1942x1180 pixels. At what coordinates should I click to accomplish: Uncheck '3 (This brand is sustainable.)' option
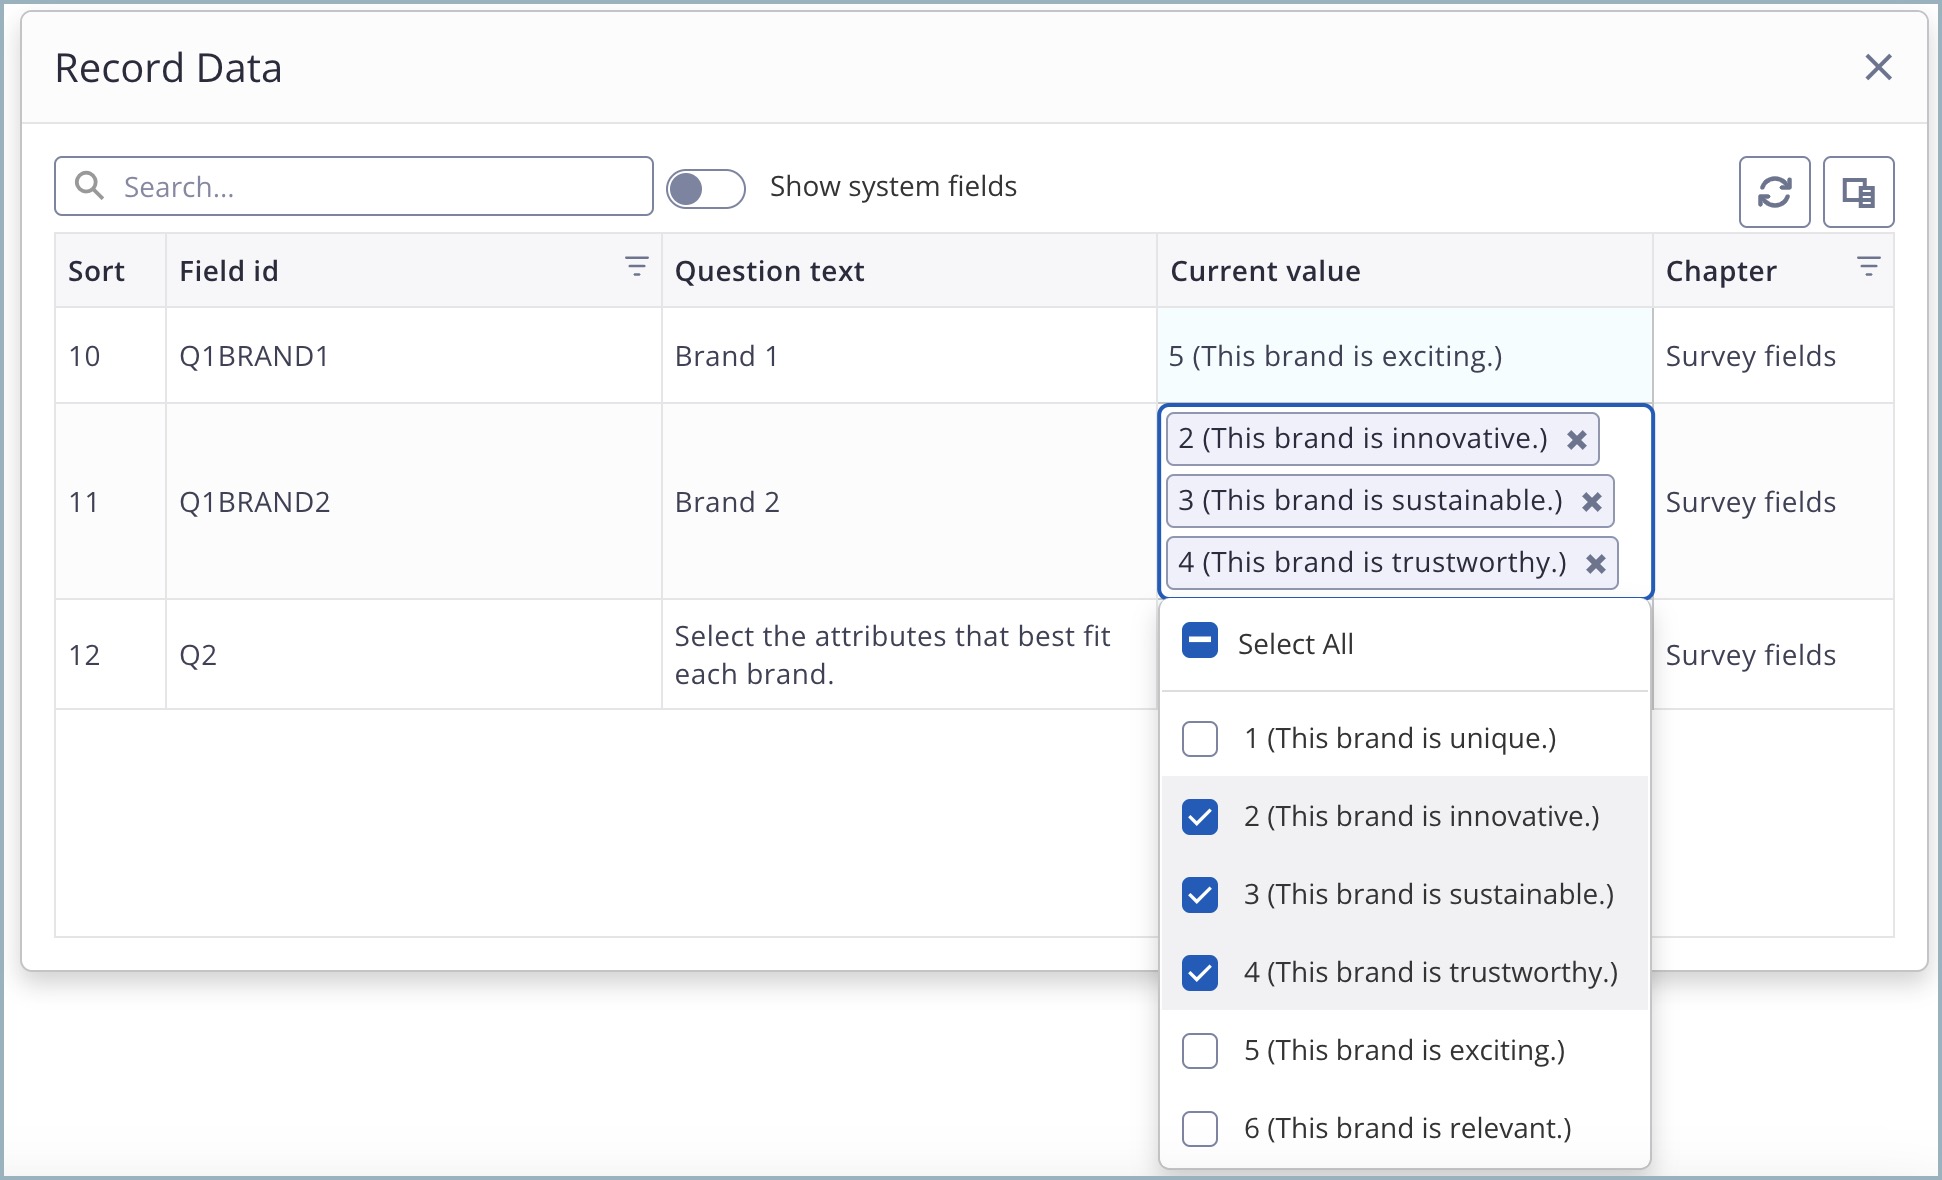point(1200,895)
